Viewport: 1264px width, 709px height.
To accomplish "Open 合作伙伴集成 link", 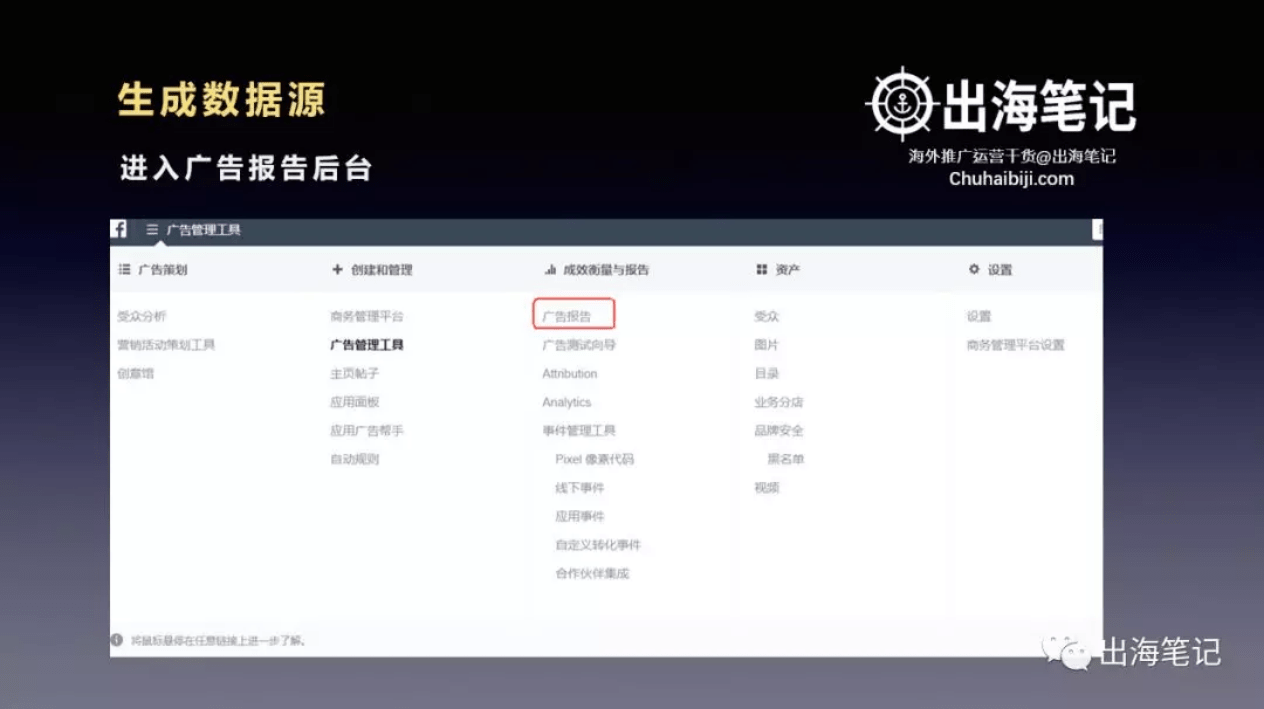I will [592, 574].
